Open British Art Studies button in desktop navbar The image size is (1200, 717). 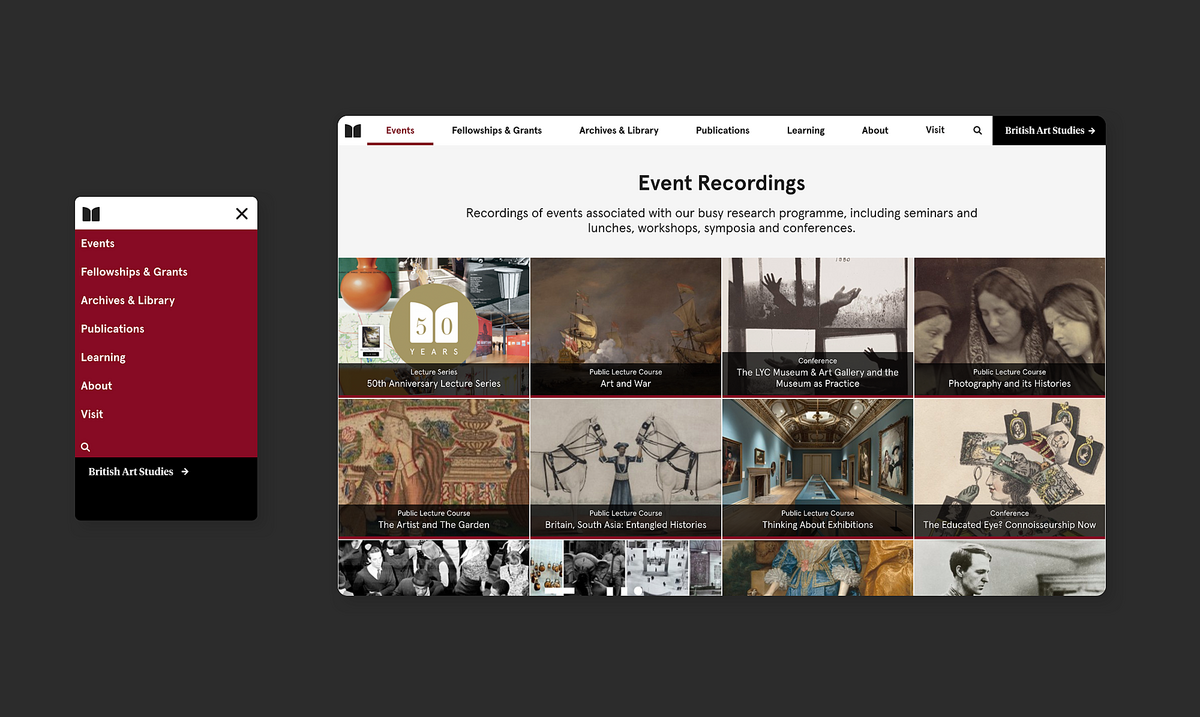tap(1049, 131)
